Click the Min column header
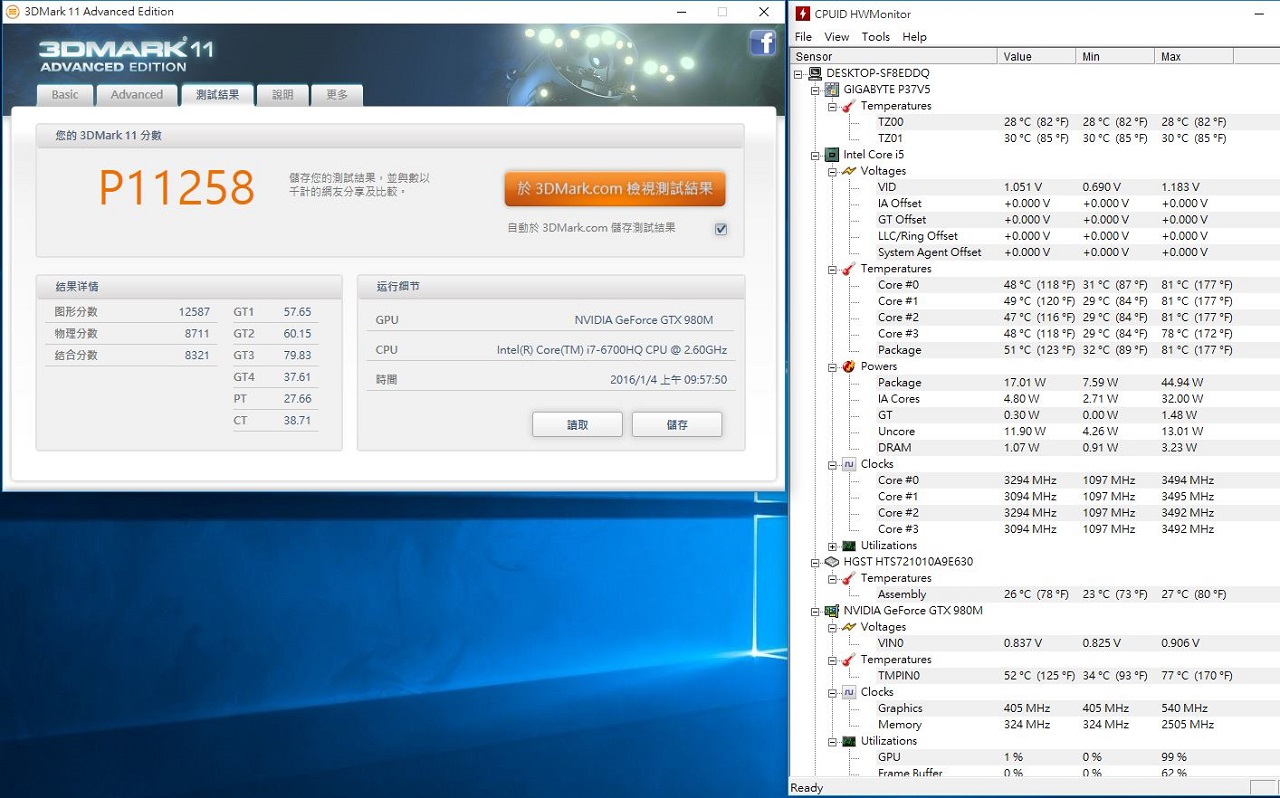This screenshot has height=798, width=1280. pyautogui.click(x=1115, y=57)
